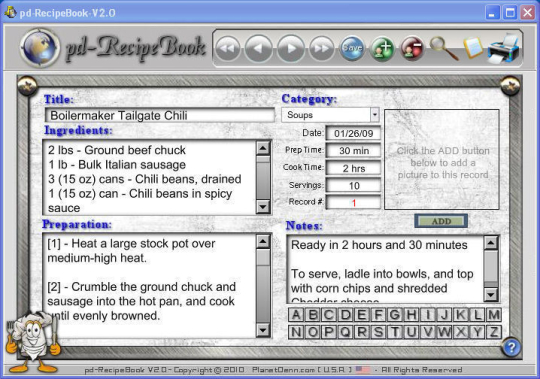Jump to last record button
Viewport: 540px width, 379px height.
click(x=322, y=49)
